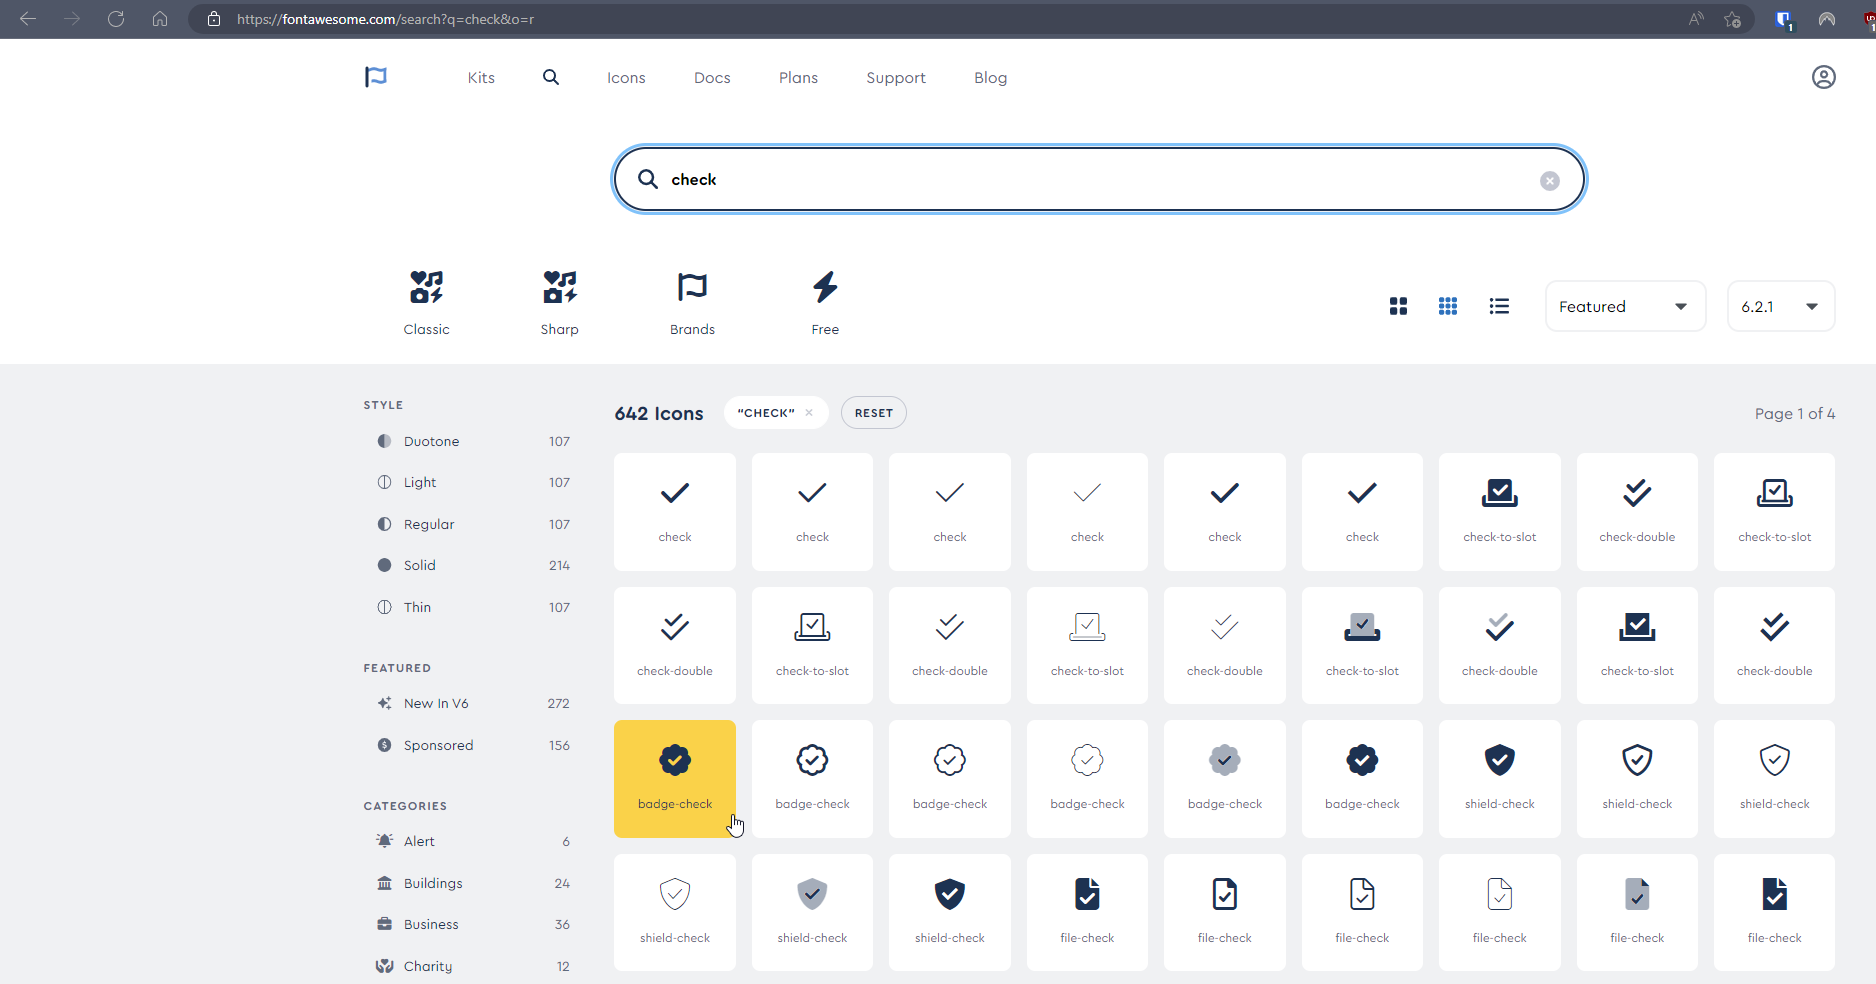This screenshot has width=1876, height=984.
Task: Switch to the list view icon
Action: (1498, 306)
